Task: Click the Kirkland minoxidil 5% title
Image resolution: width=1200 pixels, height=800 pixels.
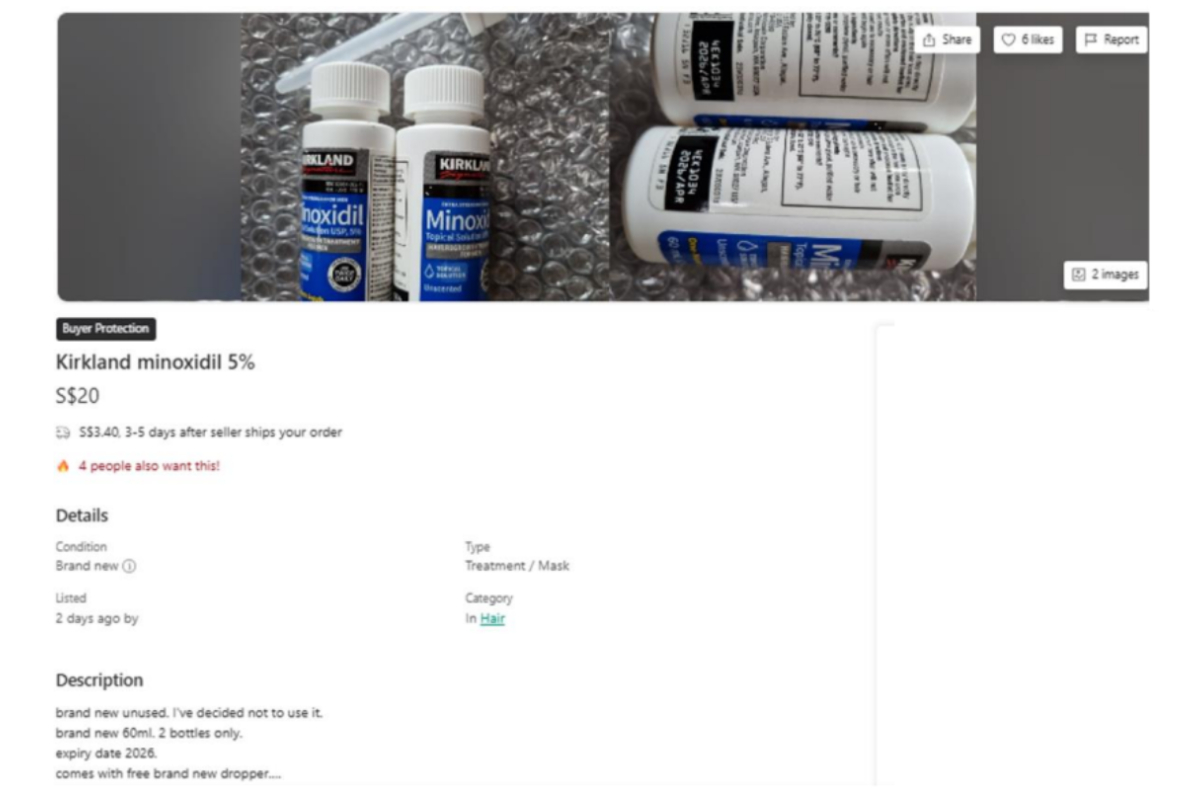Action: click(x=155, y=363)
